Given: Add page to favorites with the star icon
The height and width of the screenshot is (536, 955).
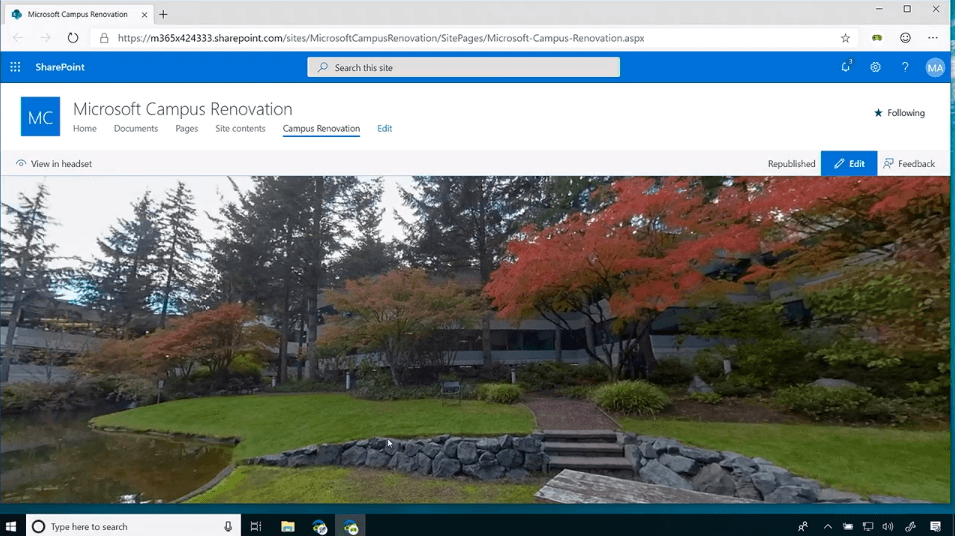Looking at the screenshot, I should pyautogui.click(x=845, y=38).
